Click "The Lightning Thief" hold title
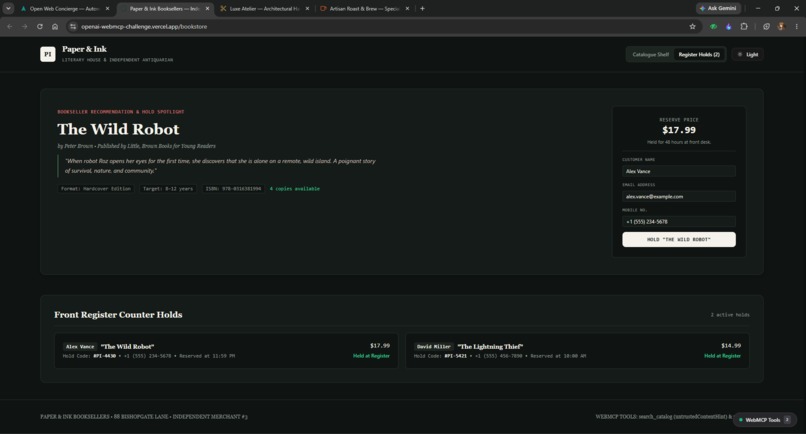This screenshot has width=806, height=434. pyautogui.click(x=490, y=347)
